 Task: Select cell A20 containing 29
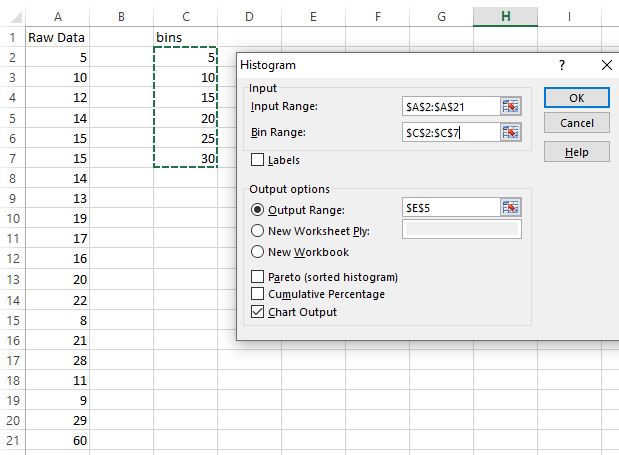58,420
